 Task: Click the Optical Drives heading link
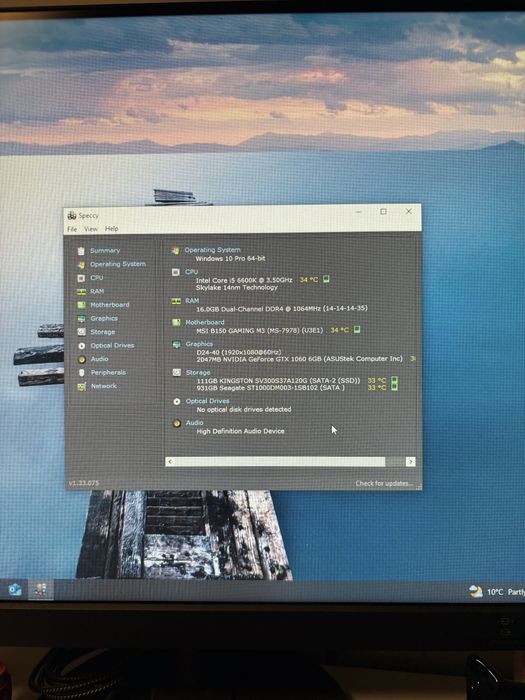point(208,401)
